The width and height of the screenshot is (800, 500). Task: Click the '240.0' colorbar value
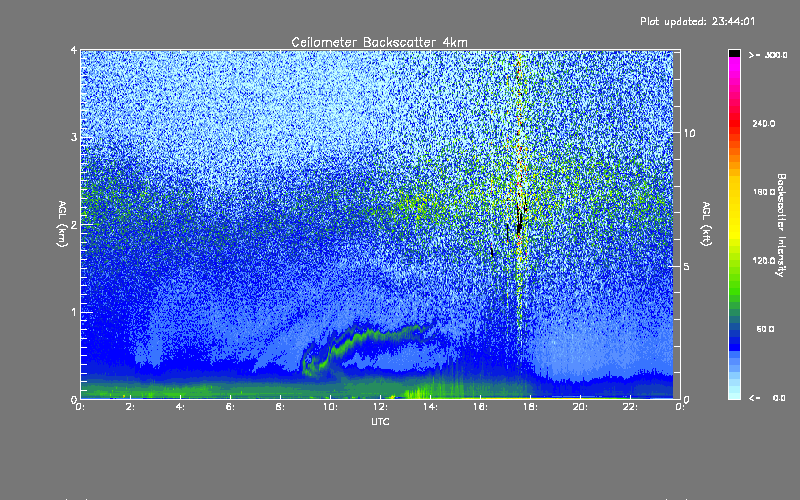click(x=764, y=123)
